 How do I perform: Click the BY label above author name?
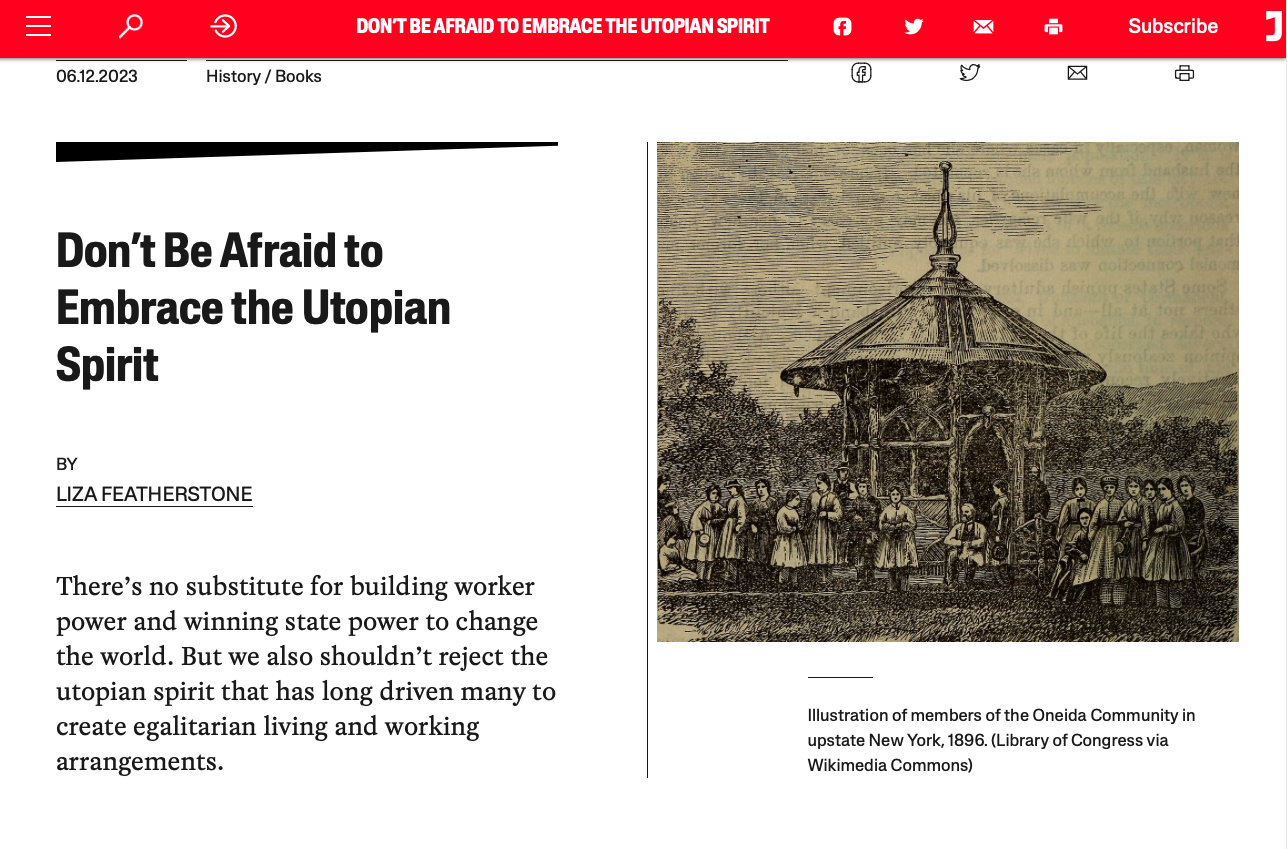67,464
